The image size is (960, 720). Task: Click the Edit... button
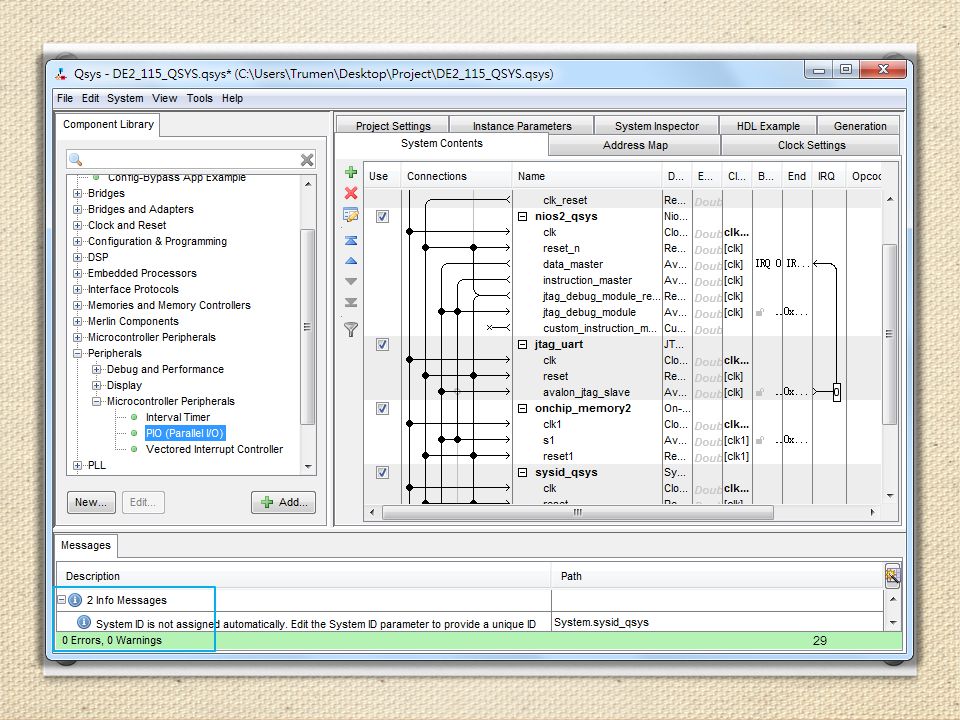(x=143, y=502)
